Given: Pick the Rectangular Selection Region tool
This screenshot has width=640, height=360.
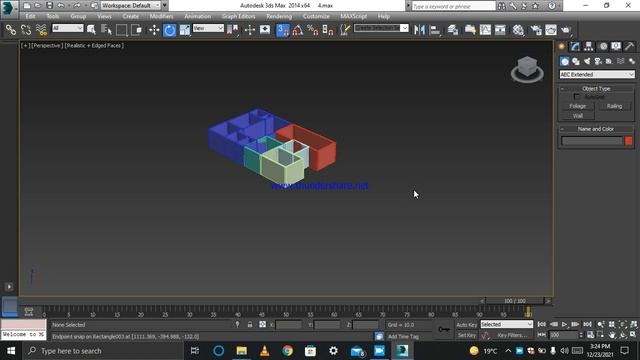Looking at the screenshot, I should pos(121,29).
